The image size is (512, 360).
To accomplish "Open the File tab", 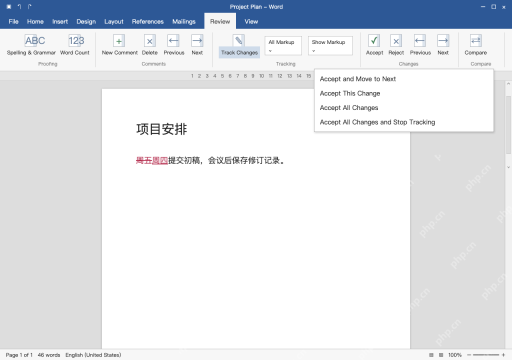I will click(14, 22).
